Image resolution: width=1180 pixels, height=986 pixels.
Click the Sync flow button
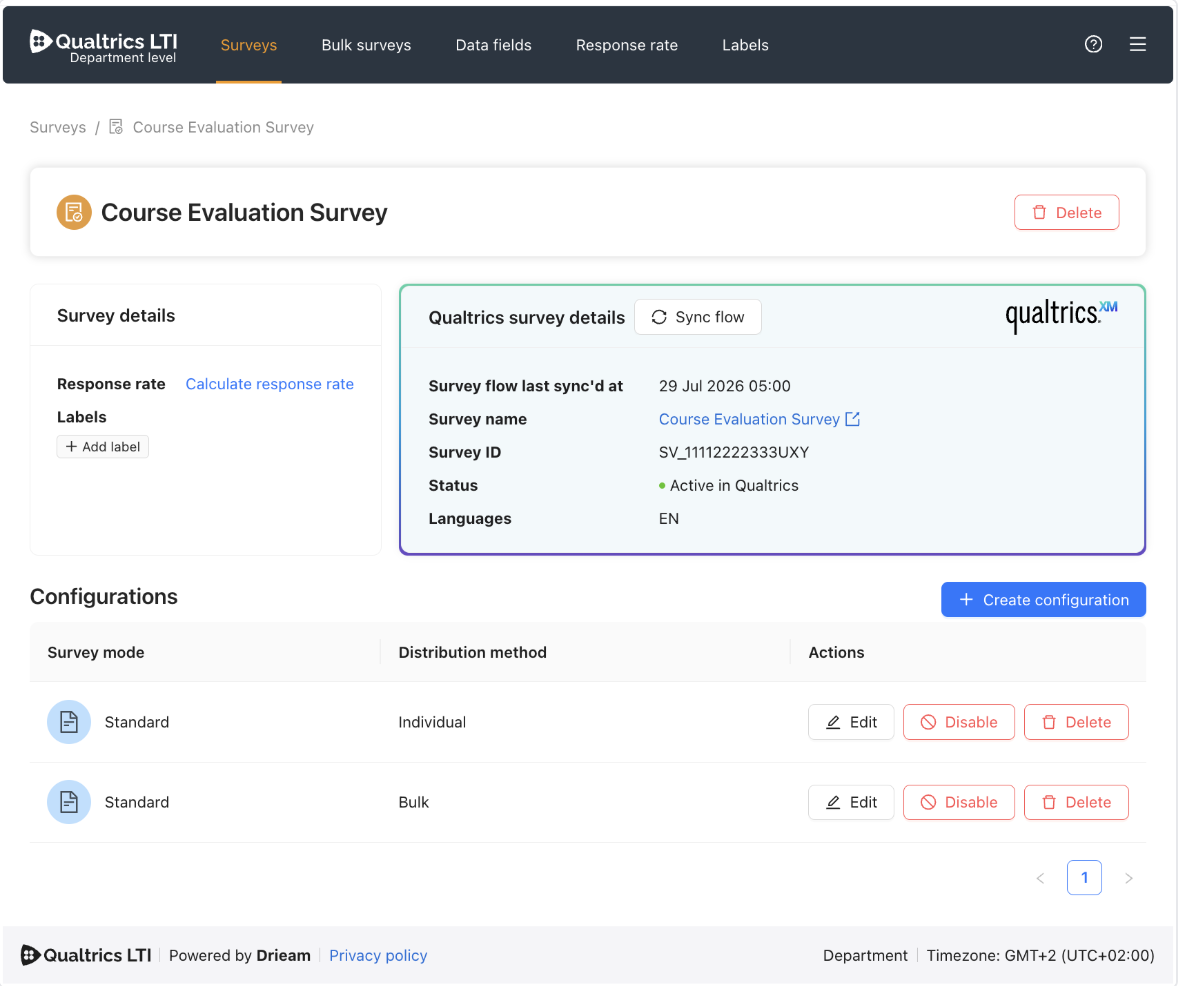pos(697,317)
